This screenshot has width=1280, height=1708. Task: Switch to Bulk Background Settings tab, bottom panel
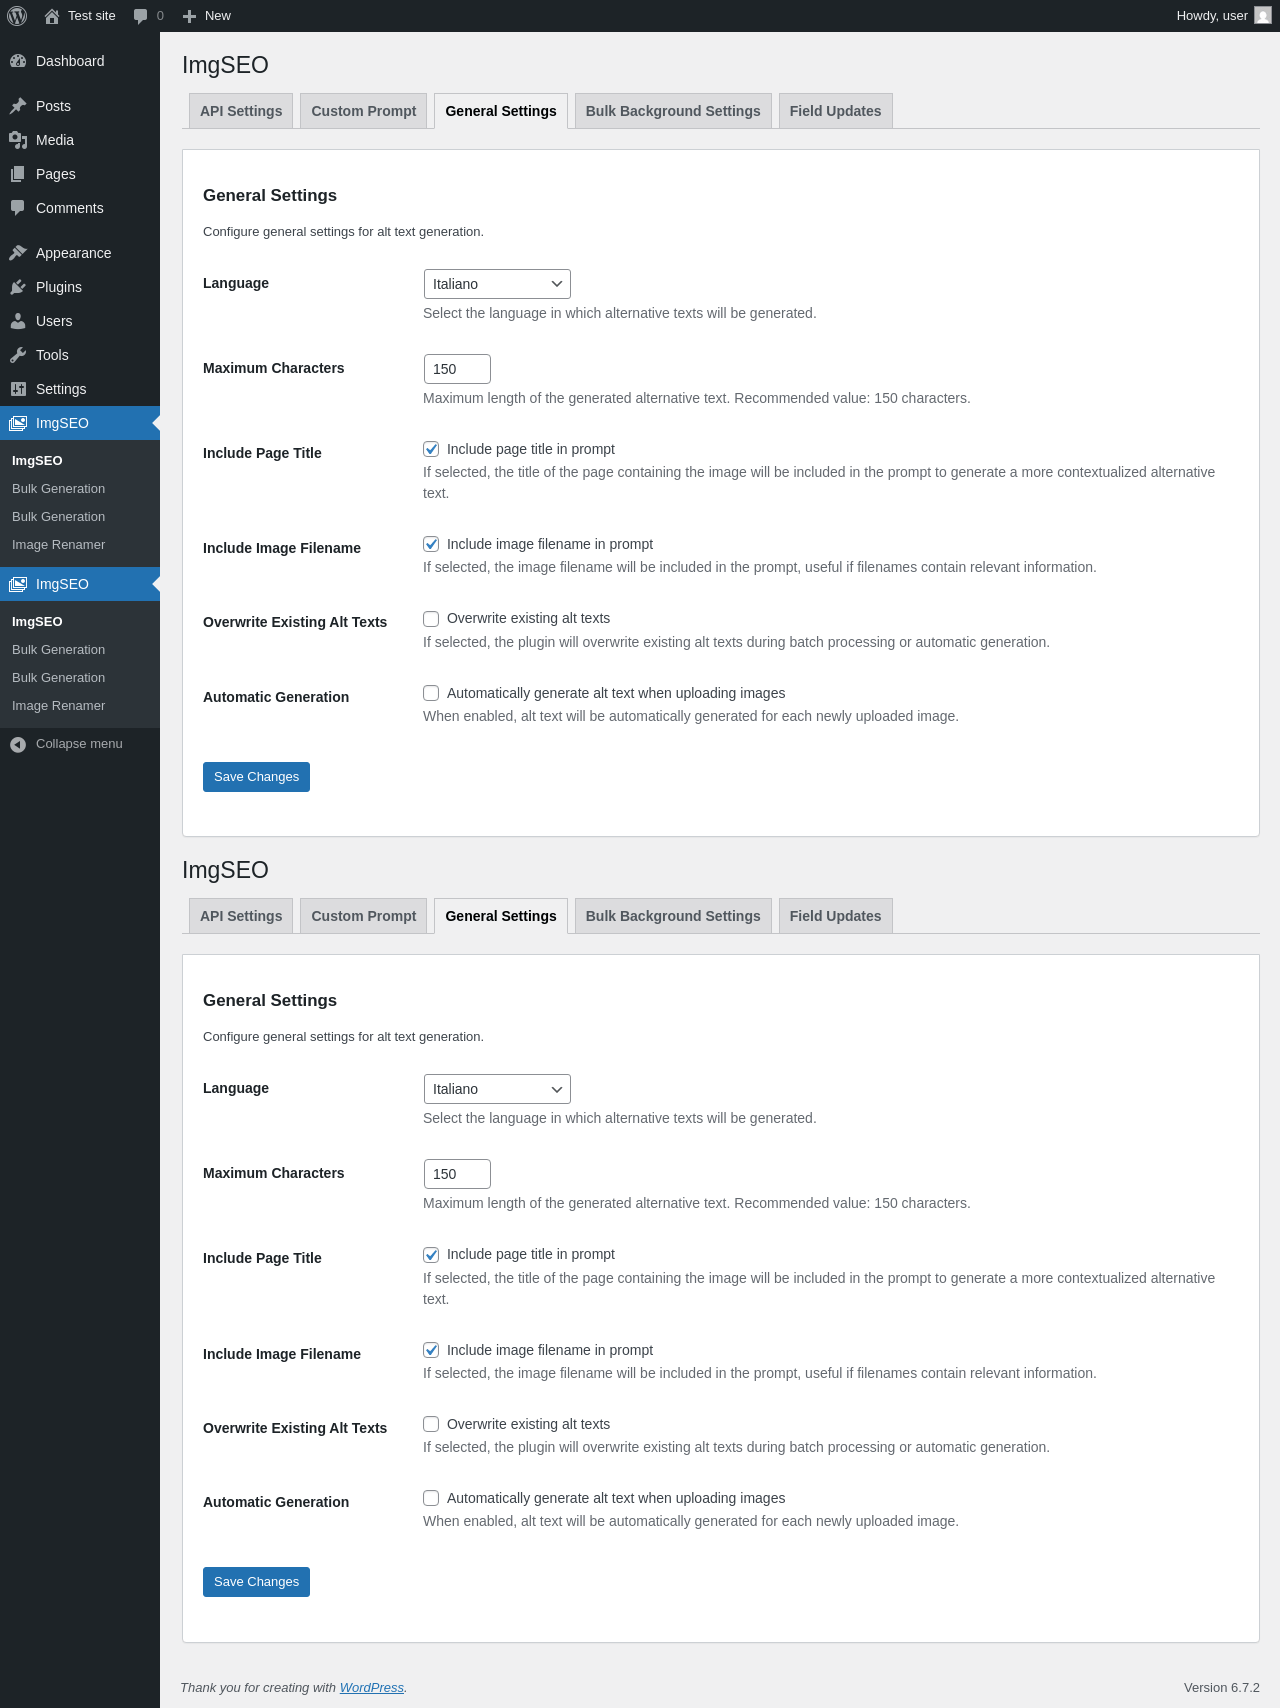click(x=673, y=916)
